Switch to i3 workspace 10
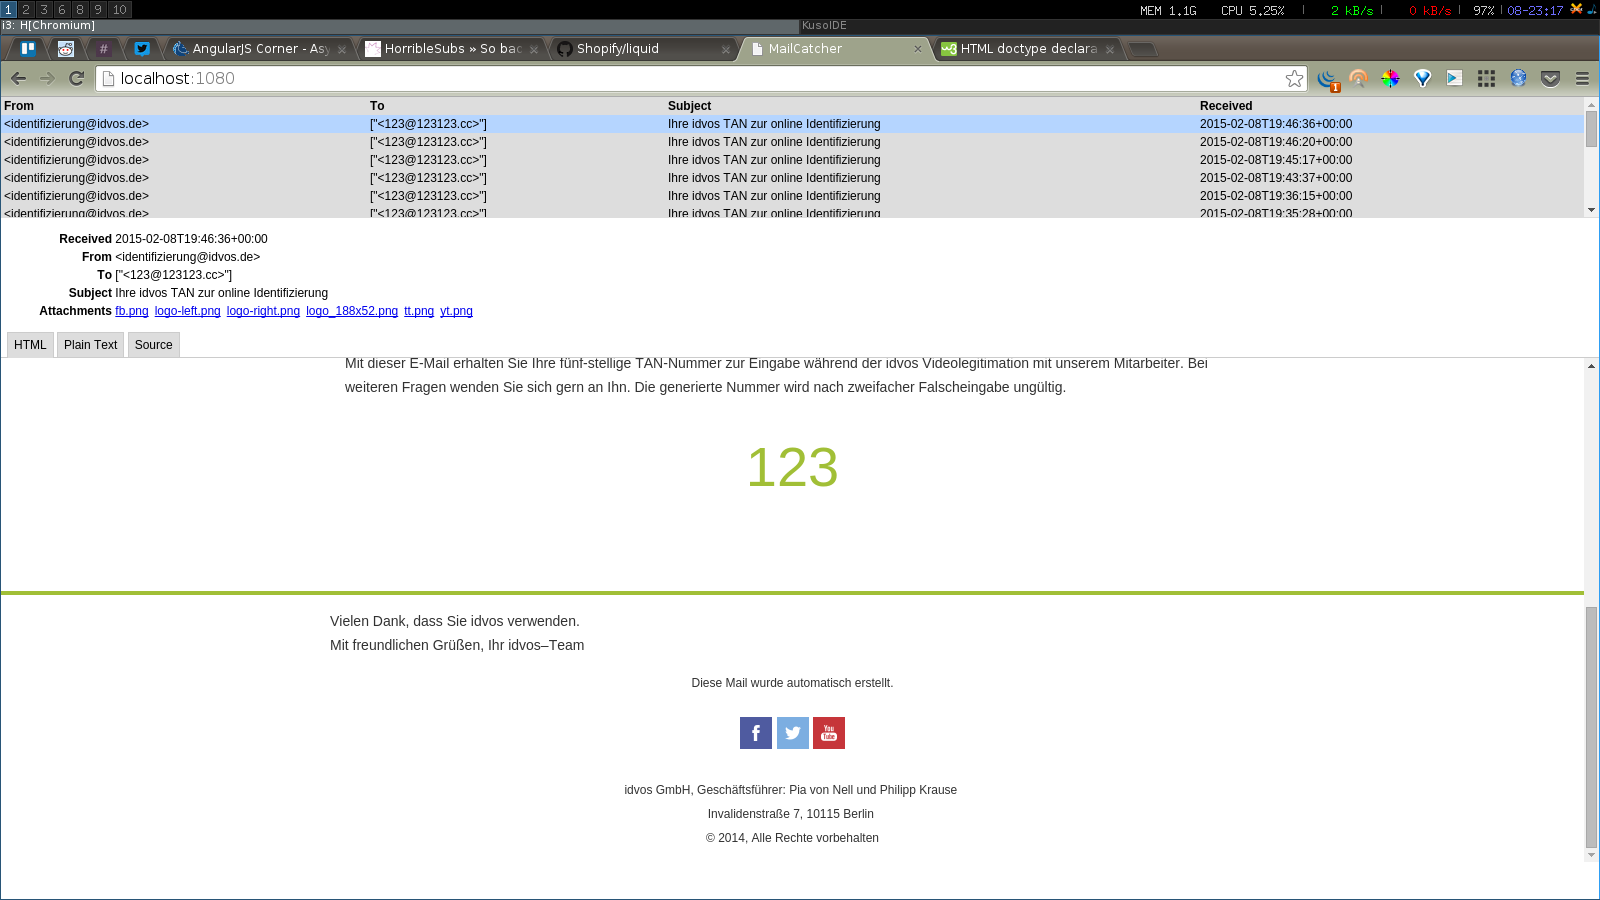1600x900 pixels. point(120,9)
